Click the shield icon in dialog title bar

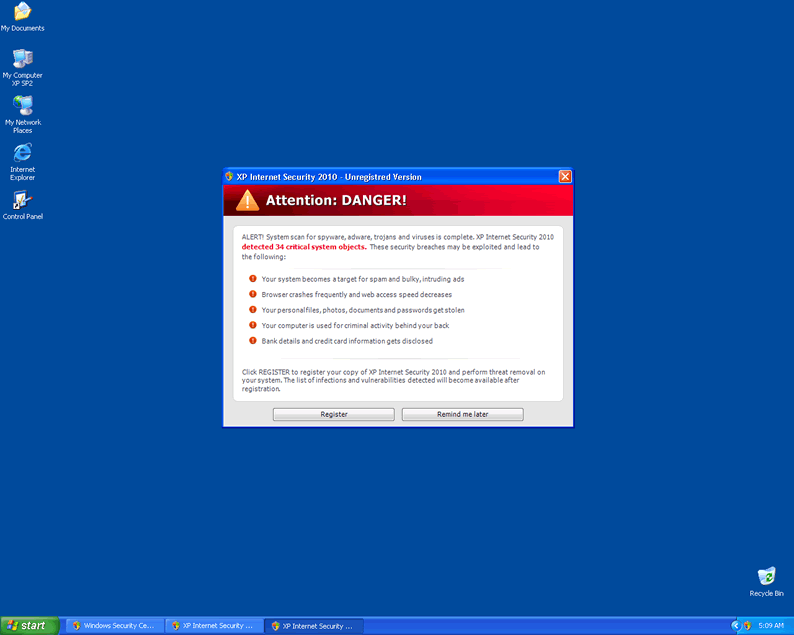point(229,177)
